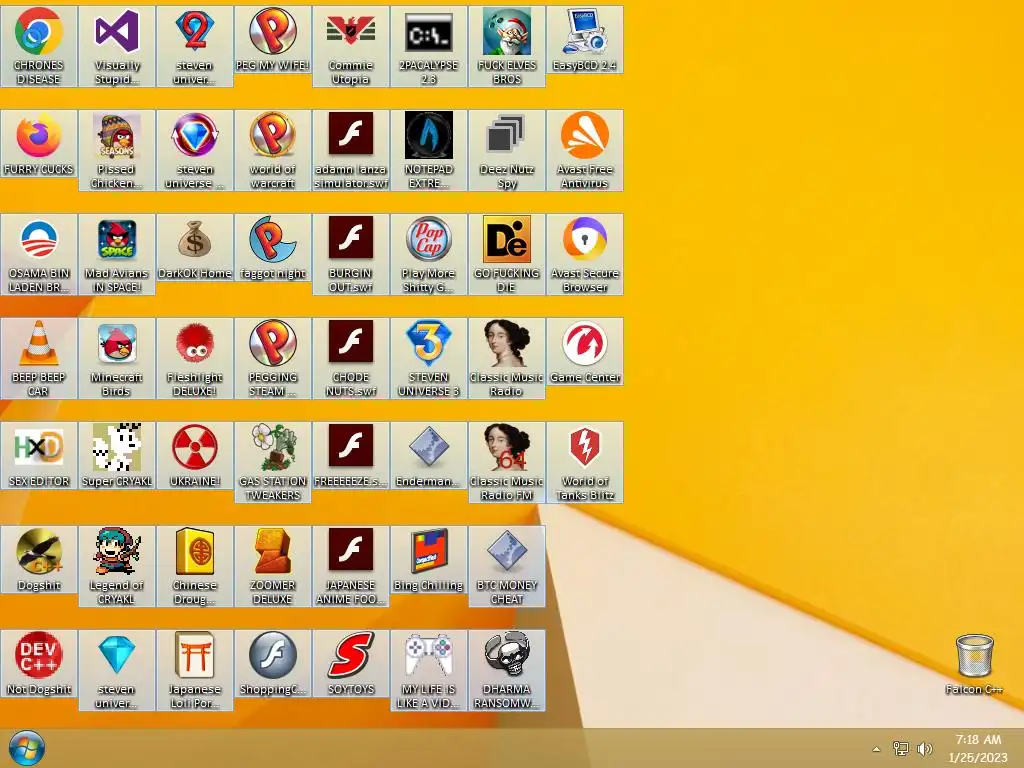Open the PopCap Play More shortcut
Screen dimensions: 1024x768
tap(428, 254)
